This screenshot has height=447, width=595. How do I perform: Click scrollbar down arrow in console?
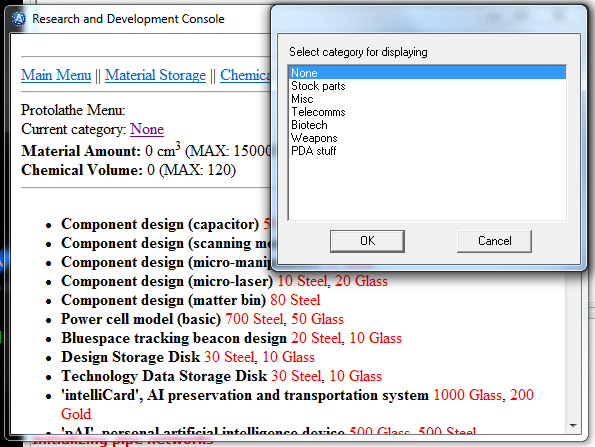[x=573, y=426]
